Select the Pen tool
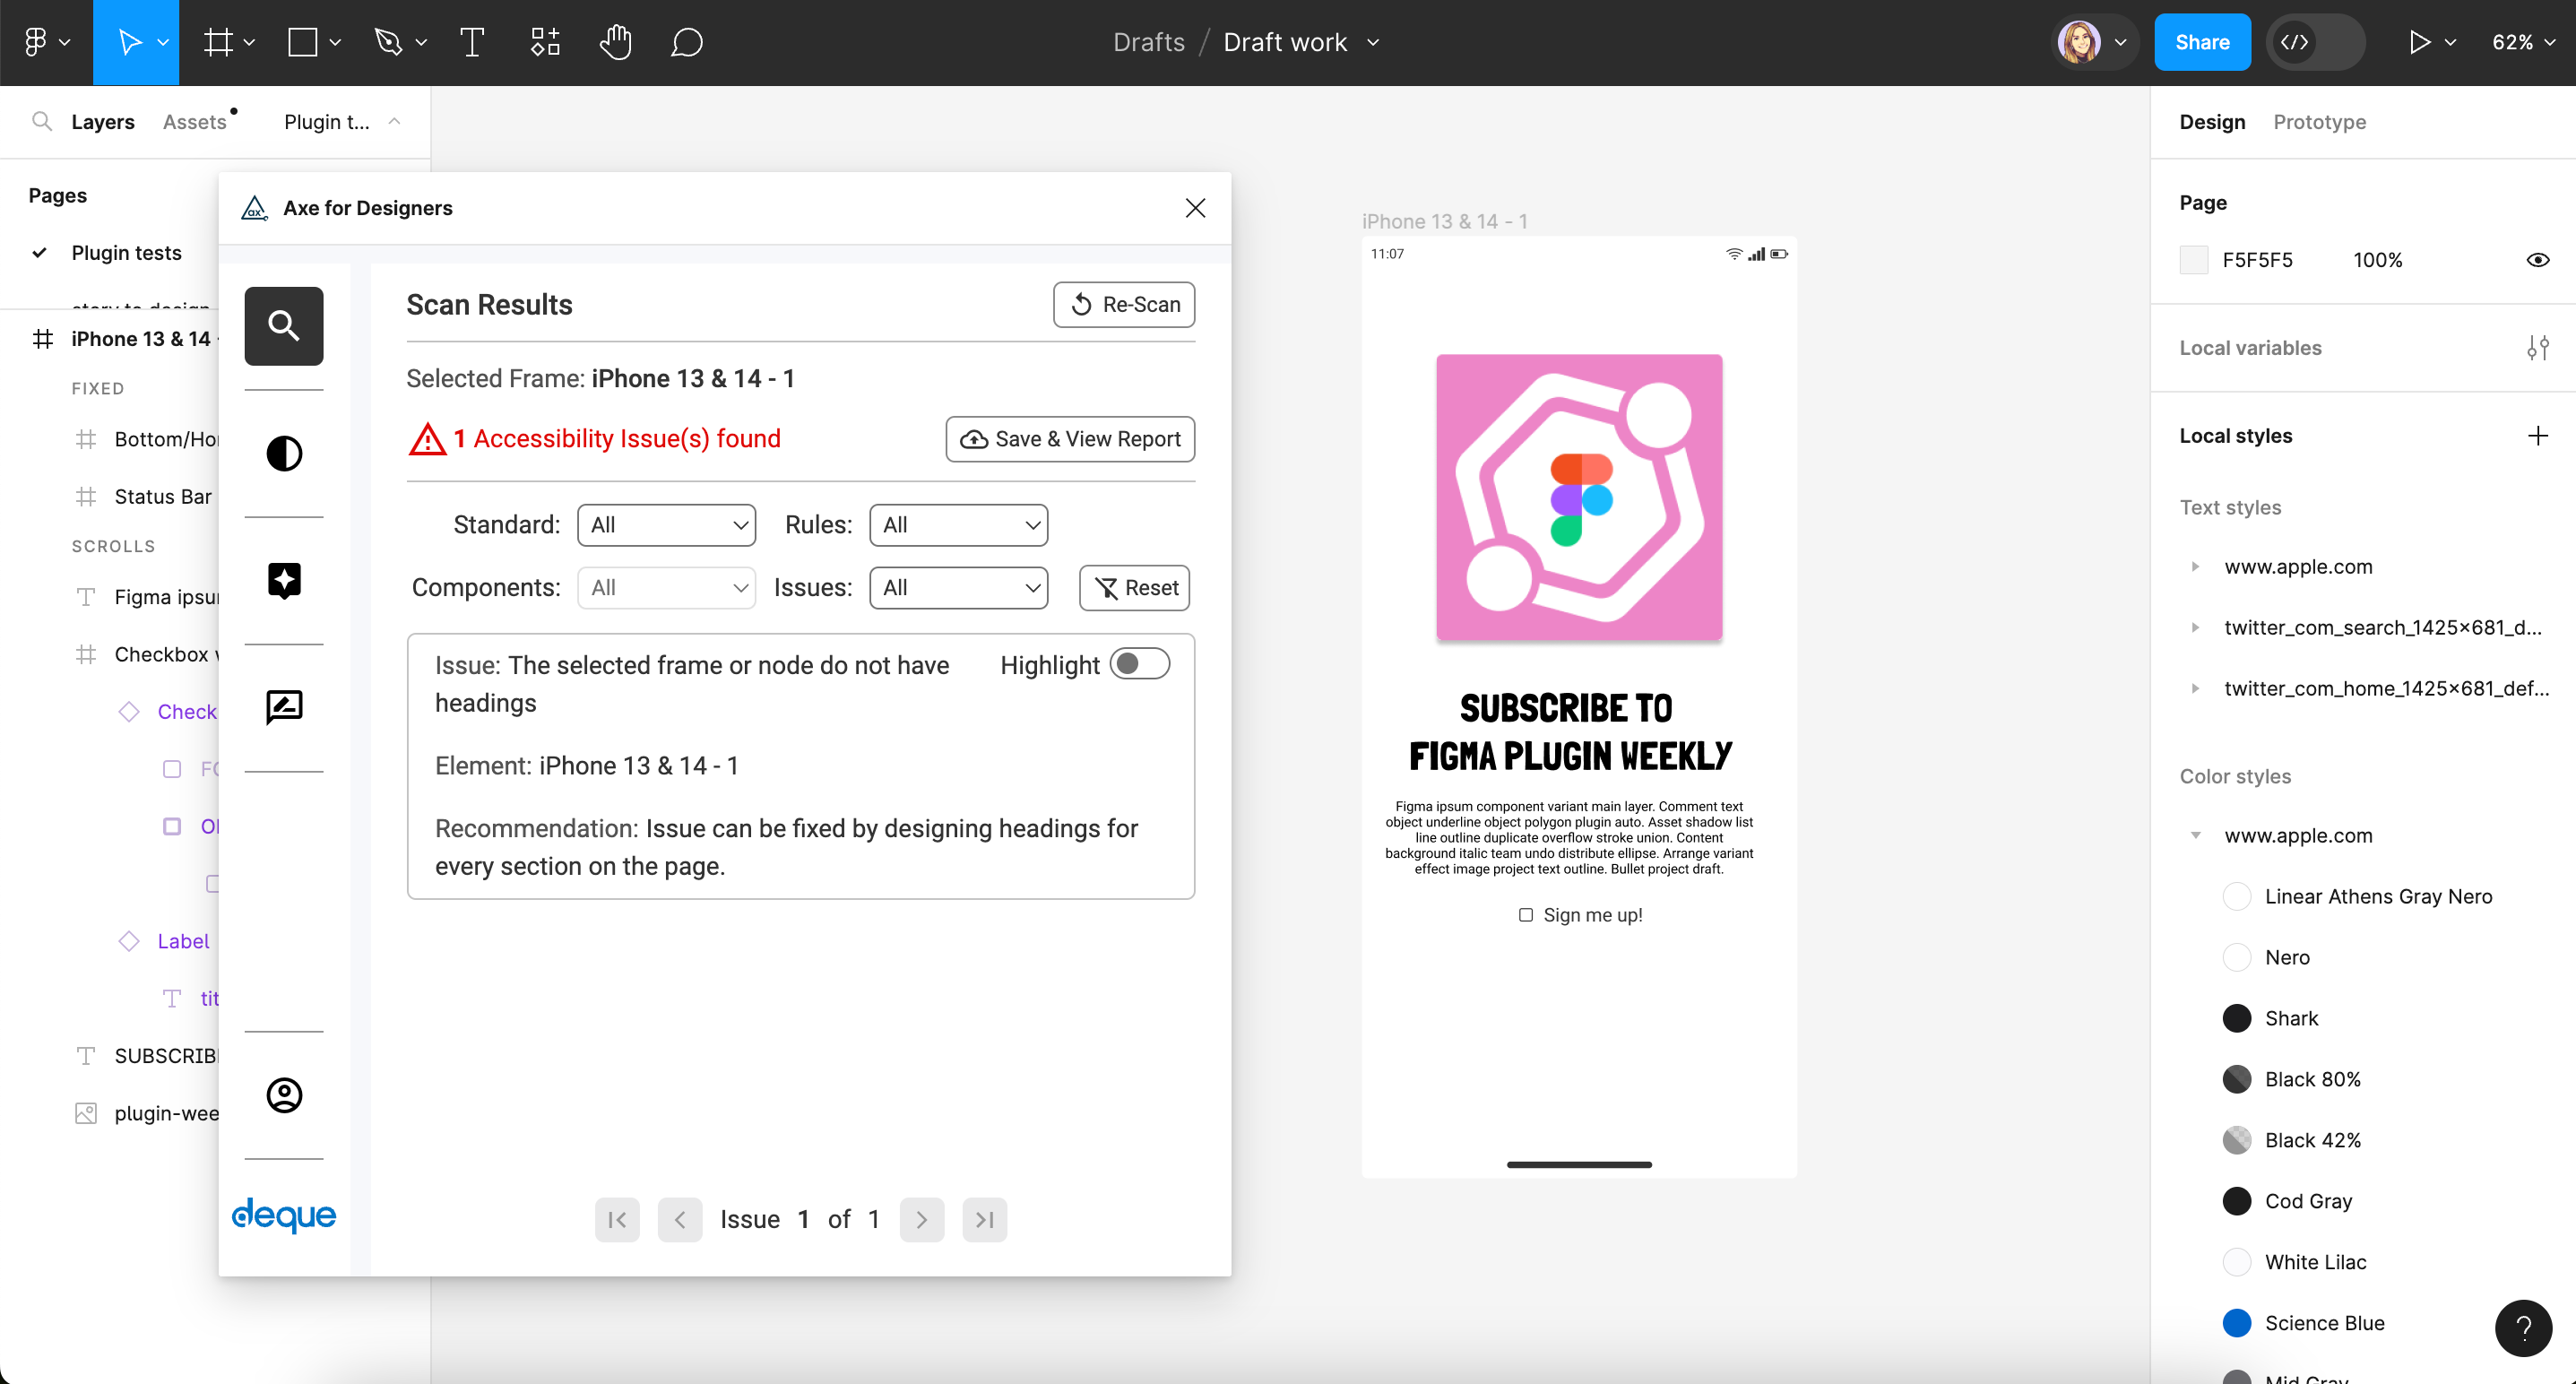The image size is (2576, 1384). click(388, 42)
